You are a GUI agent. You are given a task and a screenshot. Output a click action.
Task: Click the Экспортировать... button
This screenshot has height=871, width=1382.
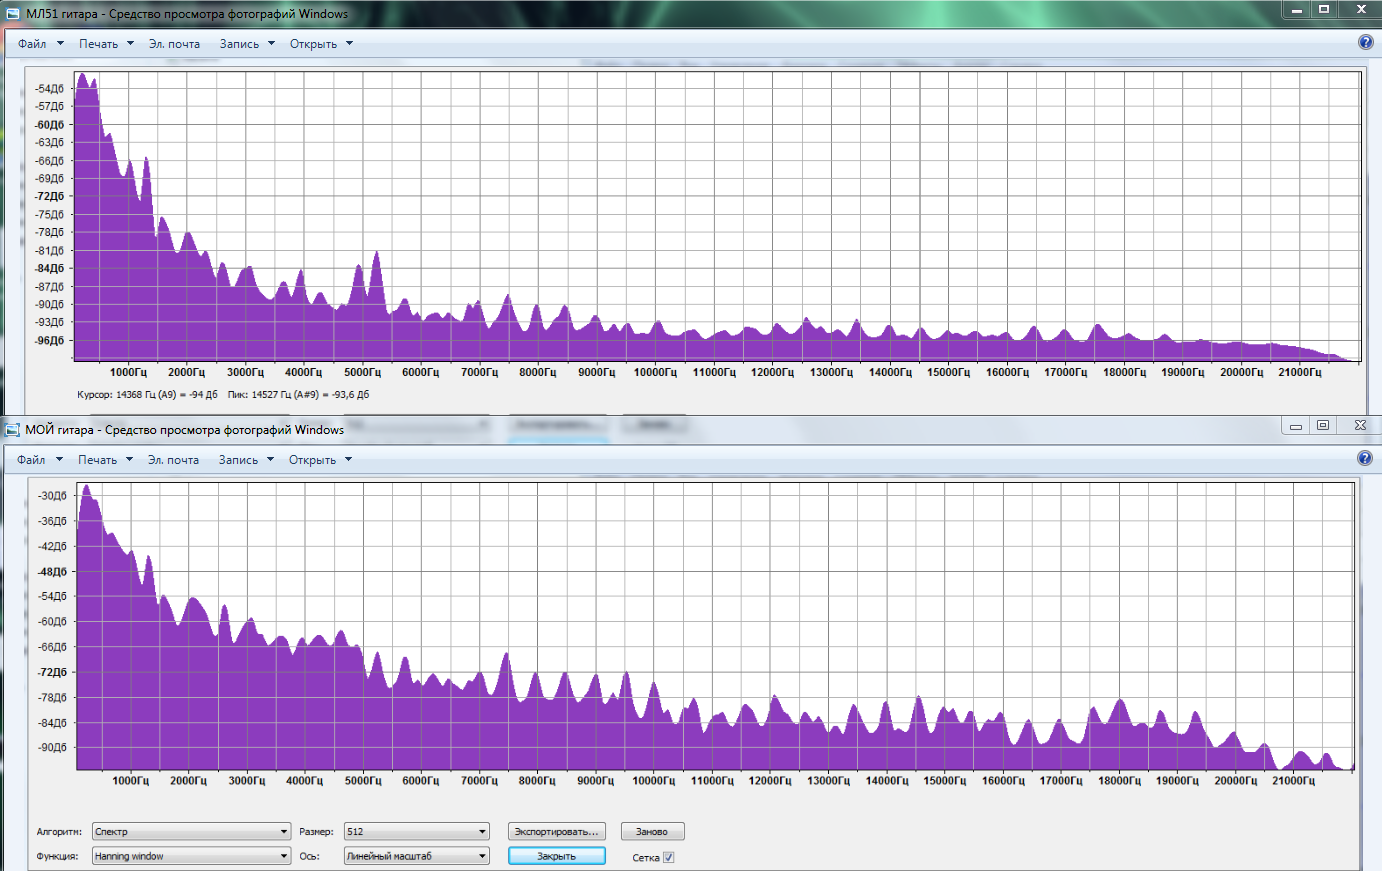[557, 831]
